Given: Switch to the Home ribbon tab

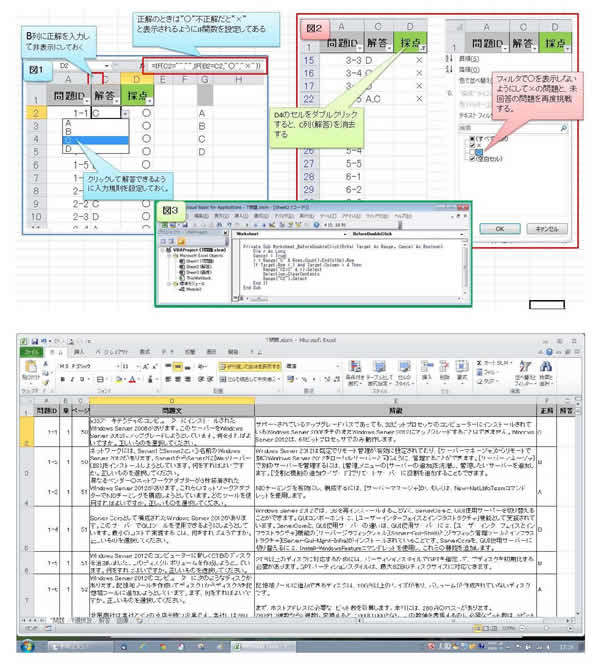Looking at the screenshot, I should point(56,352).
